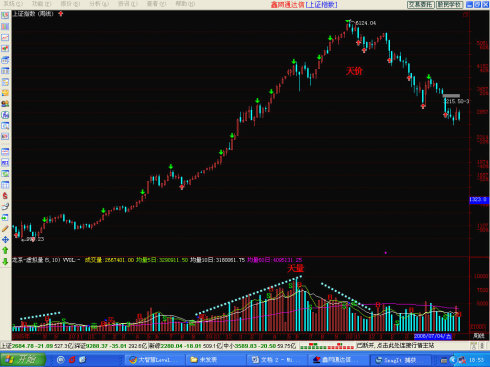This screenshot has width=490, height=367.
Task: Open the 帮助 menu in the menu bar
Action: click(185, 4)
